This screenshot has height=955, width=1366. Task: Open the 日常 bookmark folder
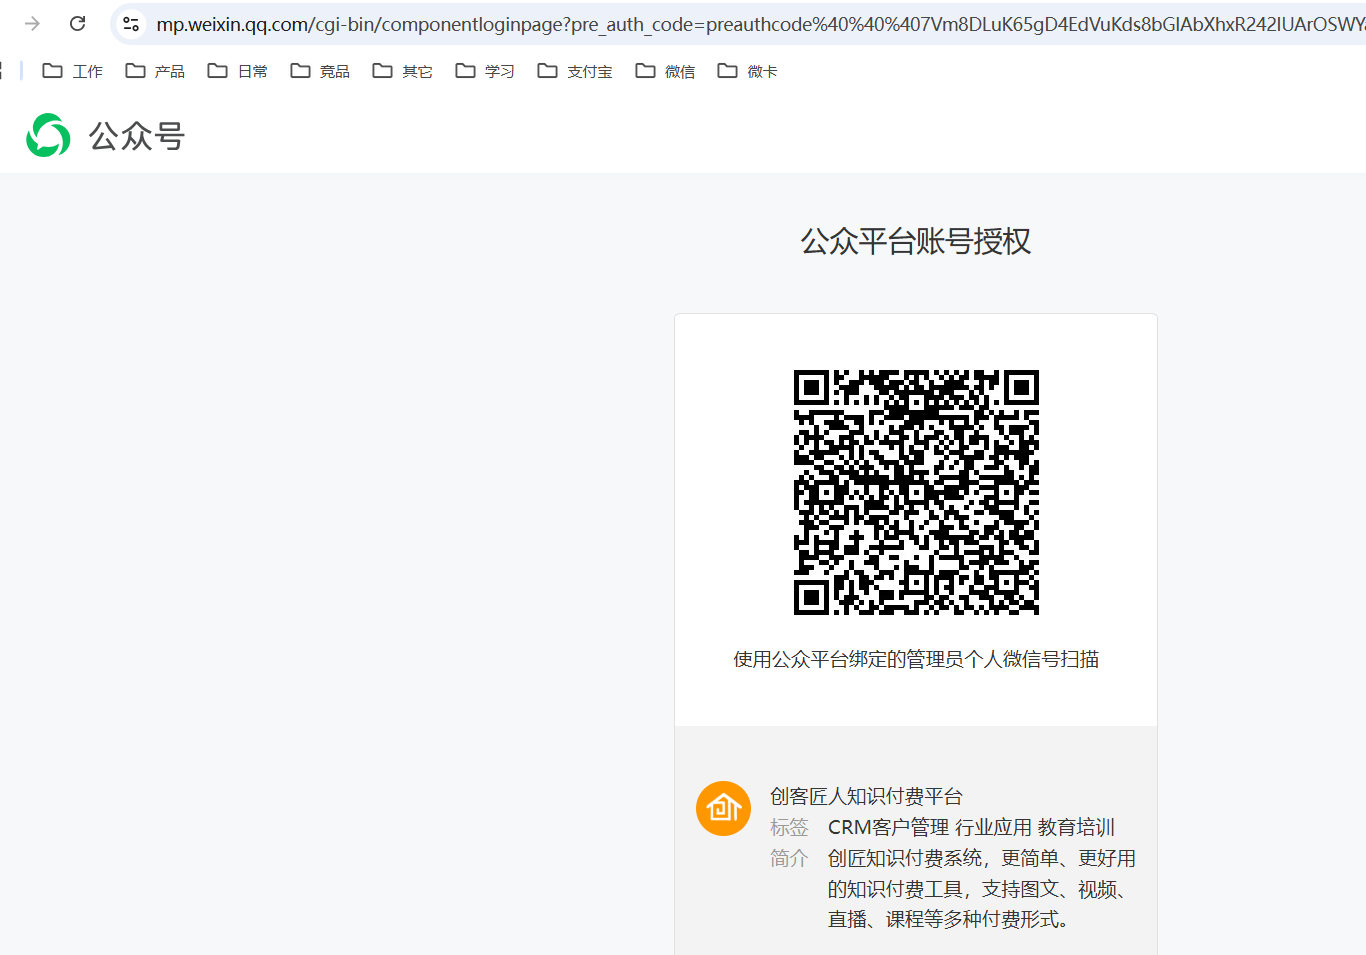[238, 71]
